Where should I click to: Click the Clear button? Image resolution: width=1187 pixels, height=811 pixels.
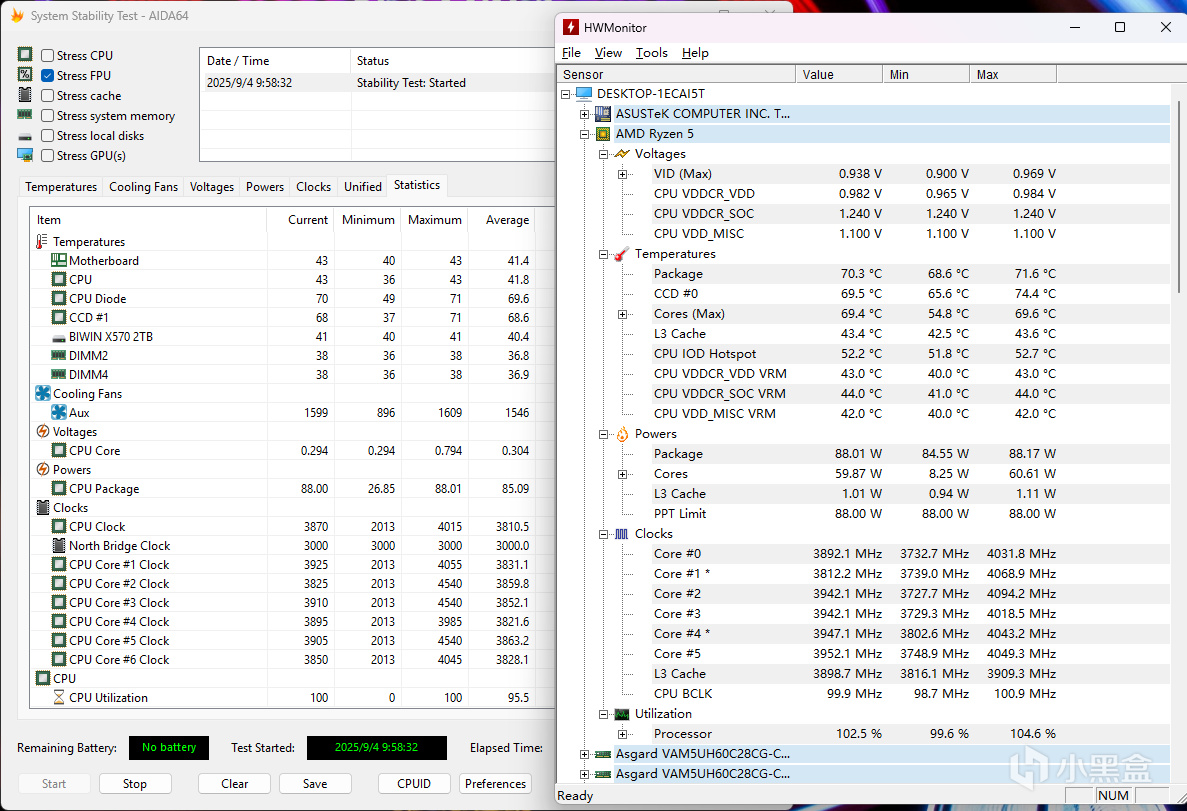point(235,784)
